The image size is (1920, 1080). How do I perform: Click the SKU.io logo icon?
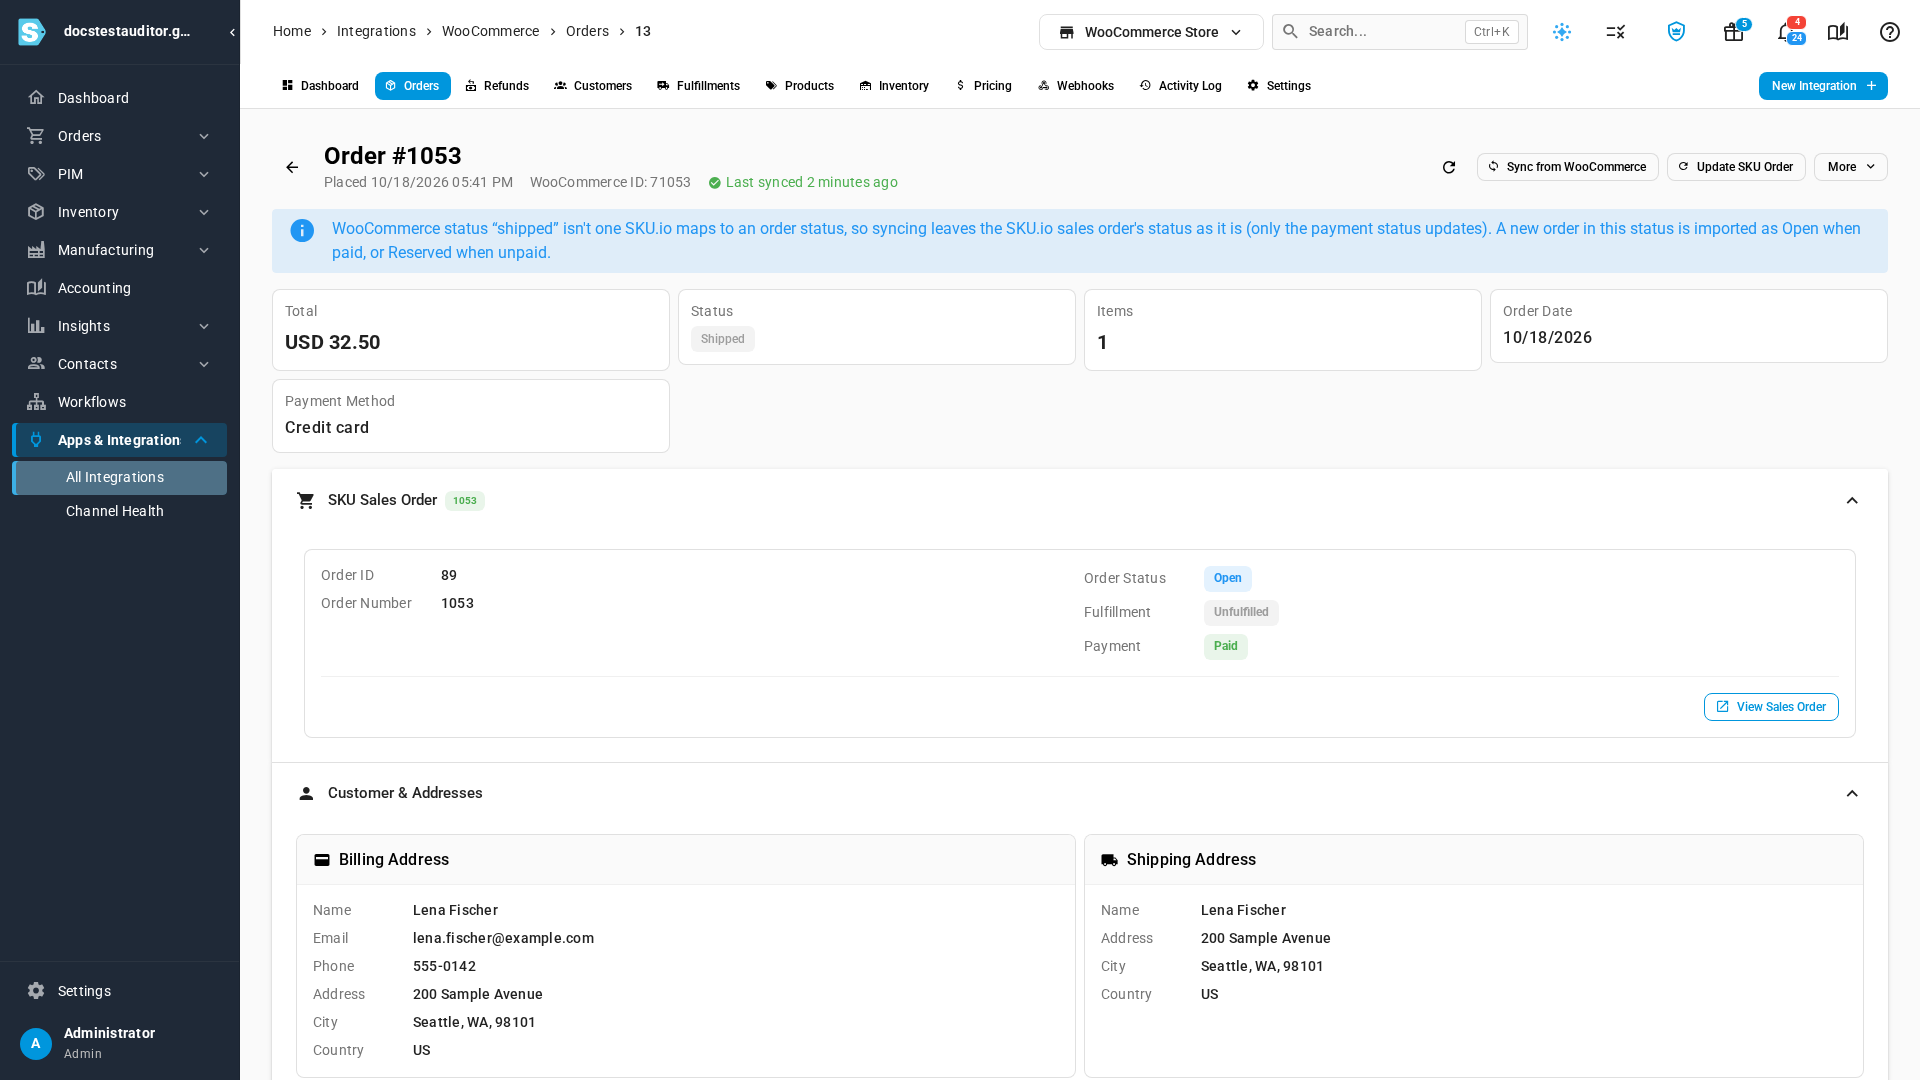[x=32, y=32]
